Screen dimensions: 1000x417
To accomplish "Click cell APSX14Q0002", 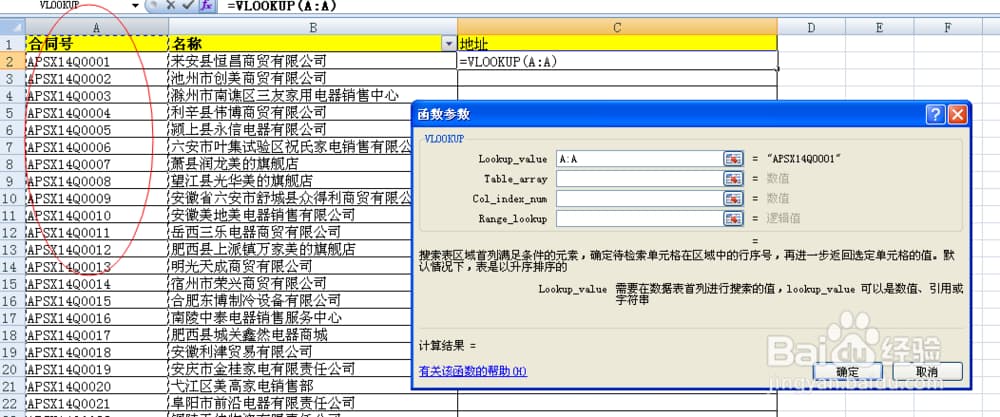I will point(97,78).
